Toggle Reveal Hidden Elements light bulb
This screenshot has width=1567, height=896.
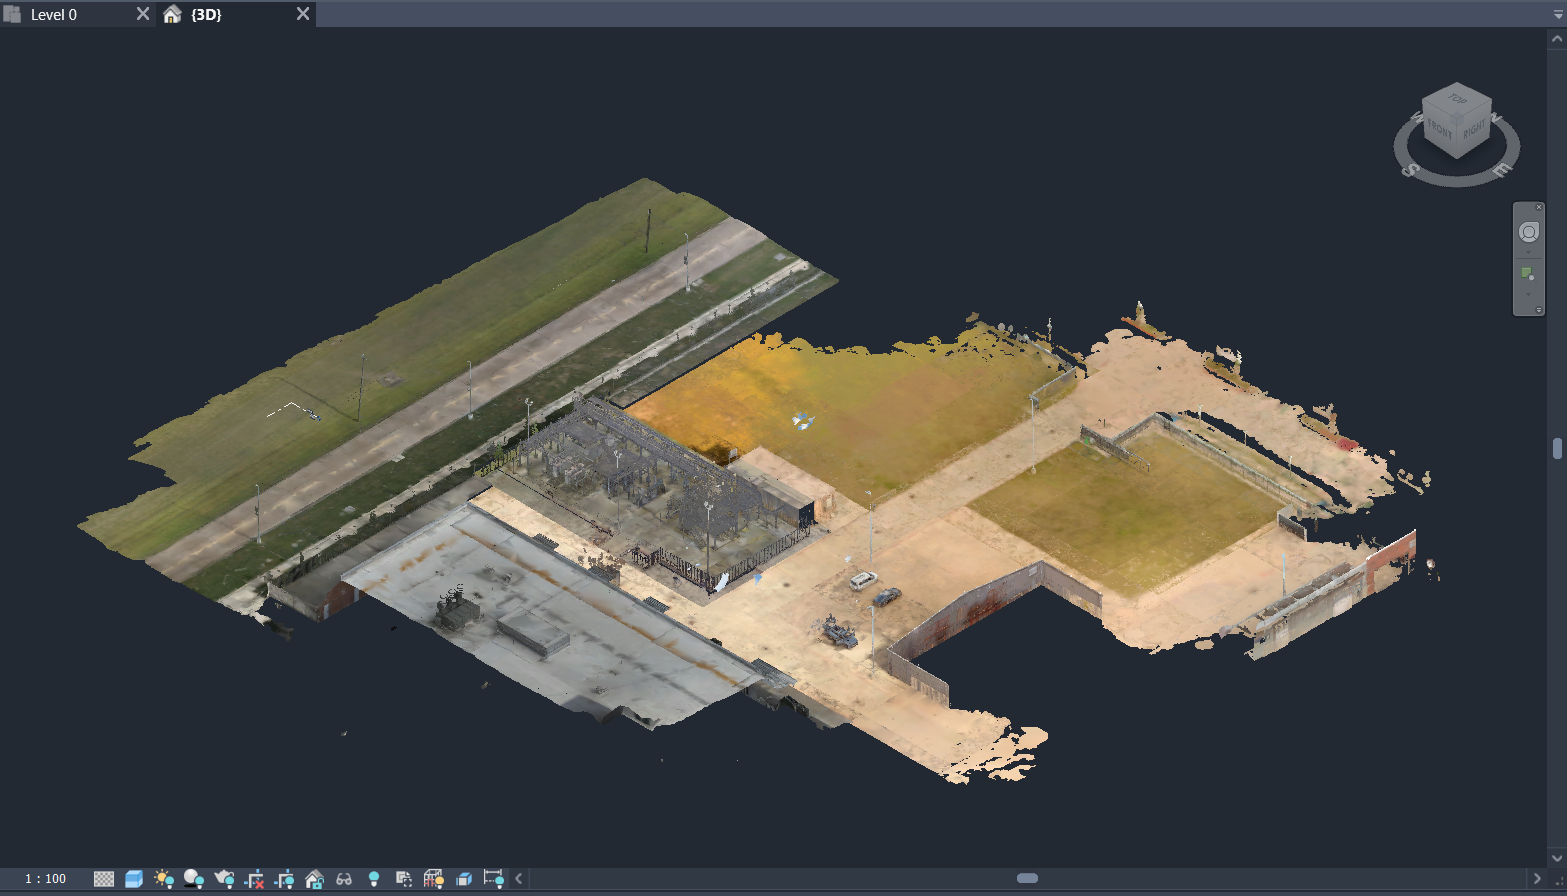(x=374, y=879)
